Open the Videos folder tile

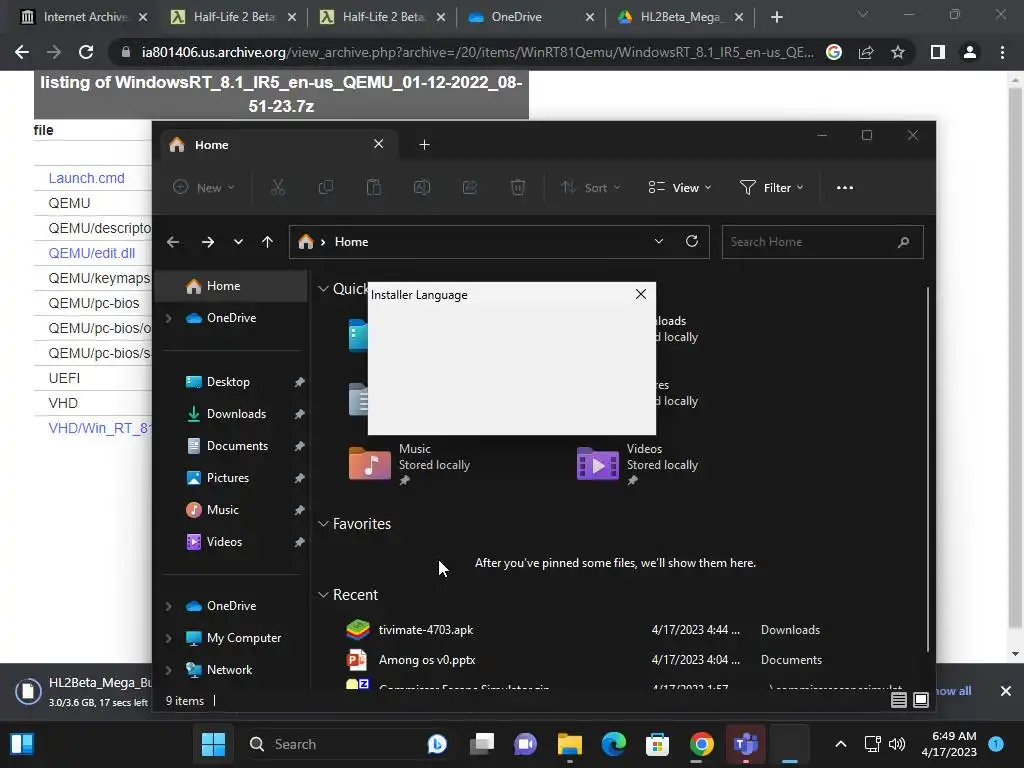click(638, 464)
